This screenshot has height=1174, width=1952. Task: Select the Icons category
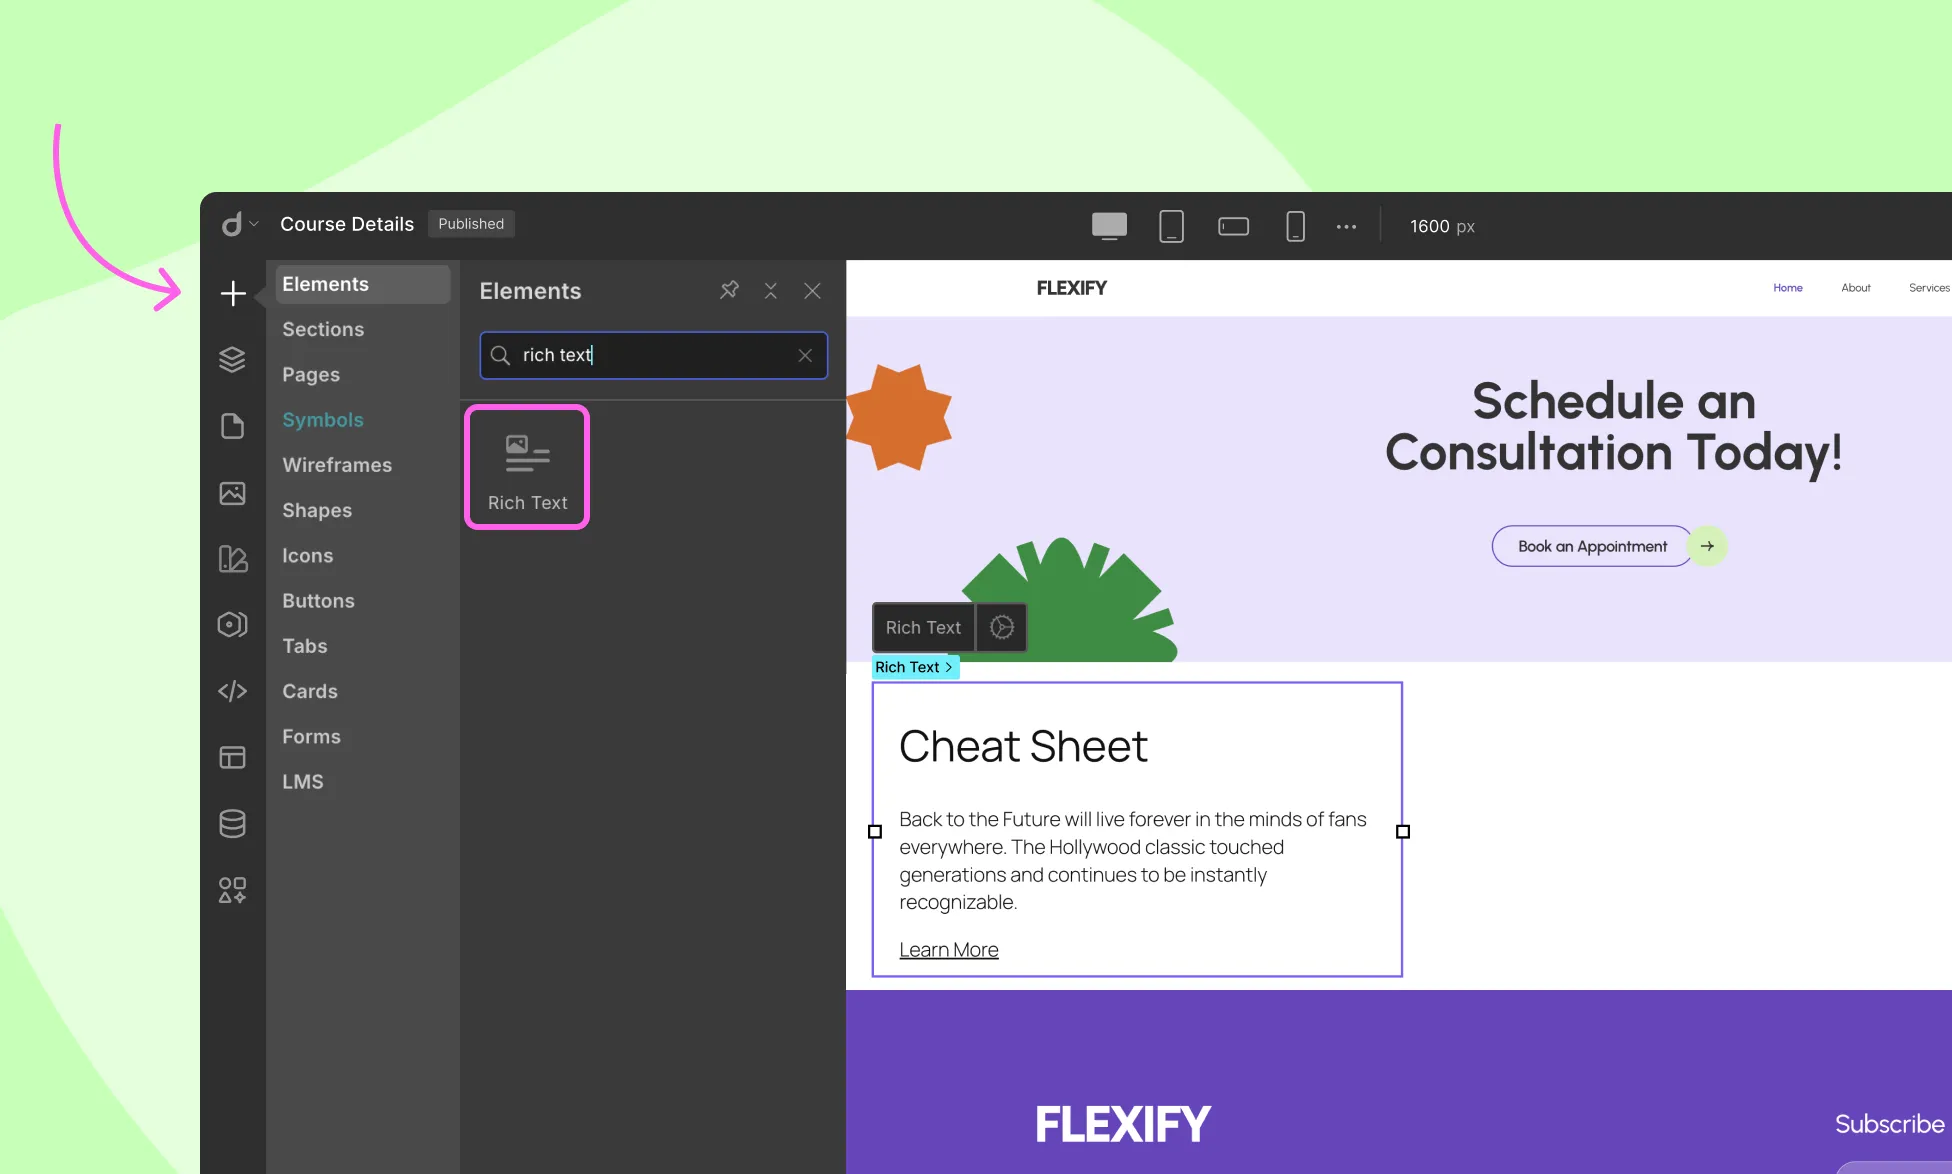tap(308, 555)
